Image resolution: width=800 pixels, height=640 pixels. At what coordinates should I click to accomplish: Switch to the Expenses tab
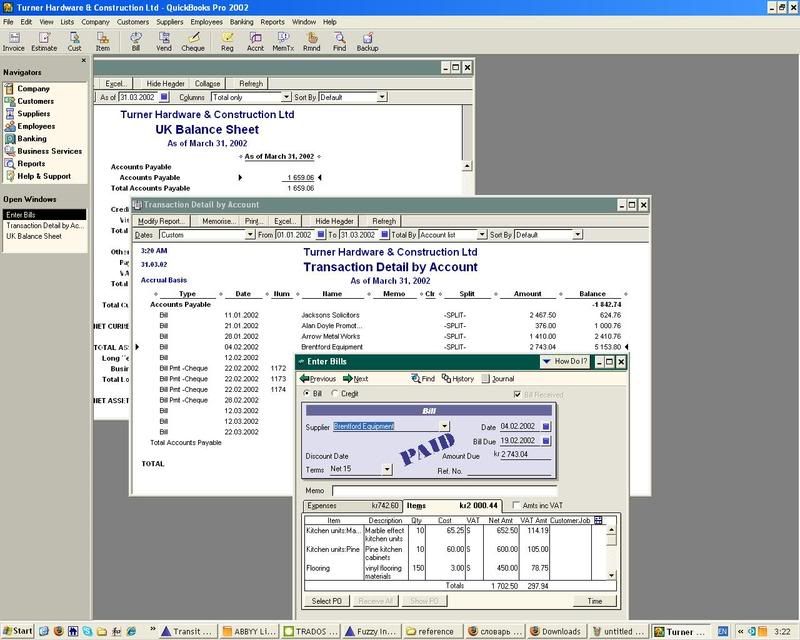pos(353,506)
